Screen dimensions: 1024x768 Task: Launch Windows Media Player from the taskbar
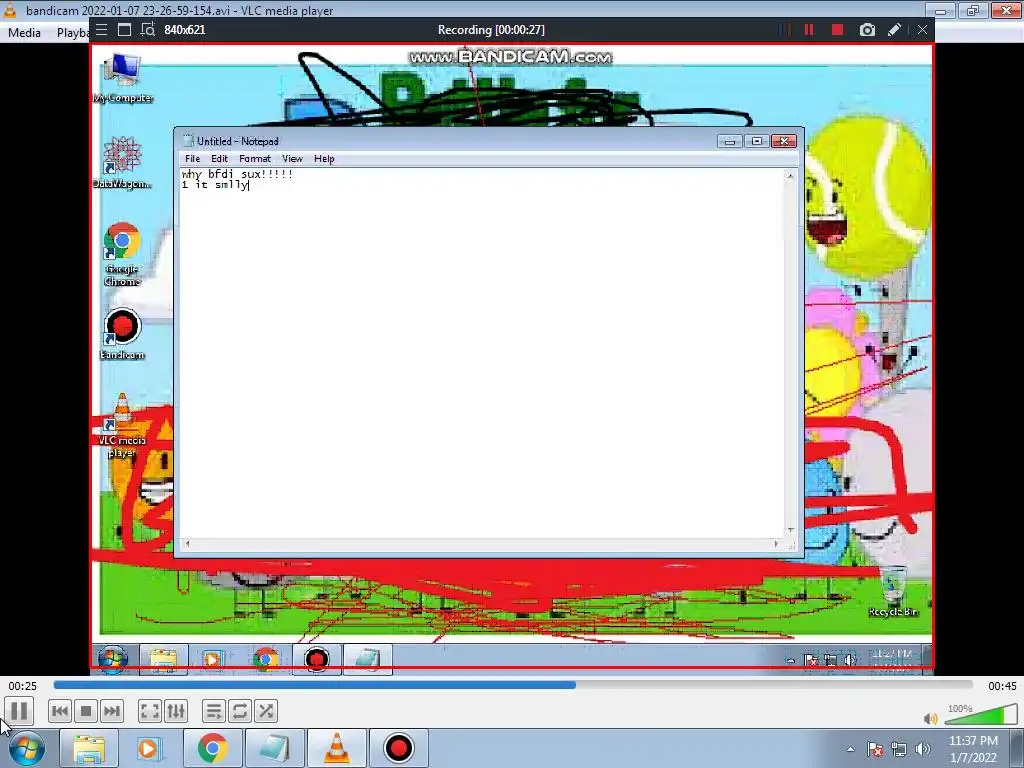click(148, 748)
